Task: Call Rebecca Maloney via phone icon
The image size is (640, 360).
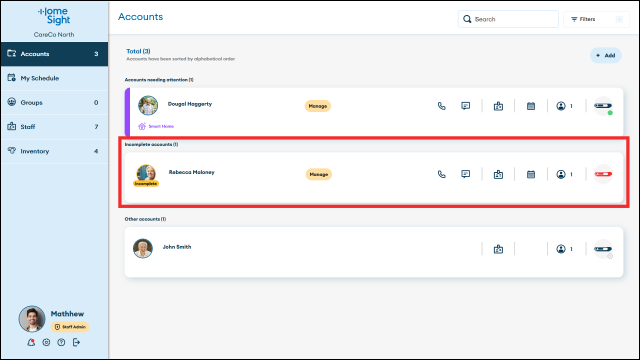Action: coord(442,174)
